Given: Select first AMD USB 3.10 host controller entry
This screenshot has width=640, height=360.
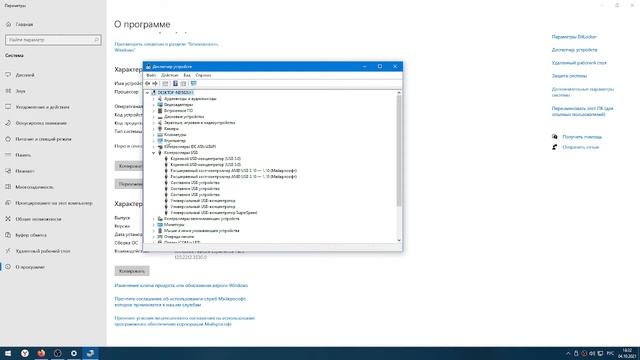Looking at the screenshot, I should click(x=233, y=171).
